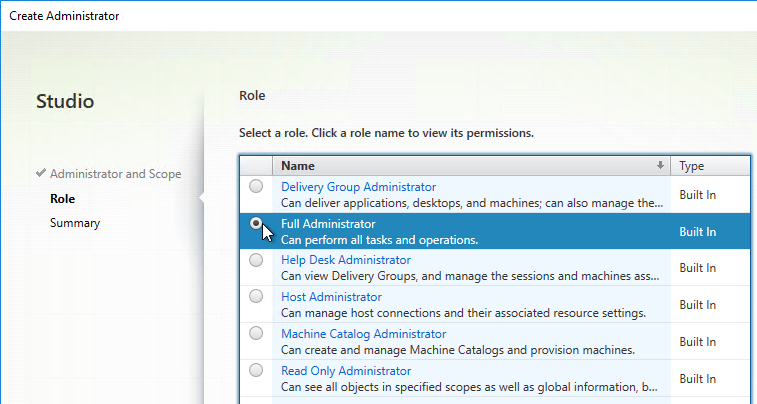The height and width of the screenshot is (404, 757).
Task: Click Built In cell for Help Desk Administrator
Action: (x=698, y=268)
